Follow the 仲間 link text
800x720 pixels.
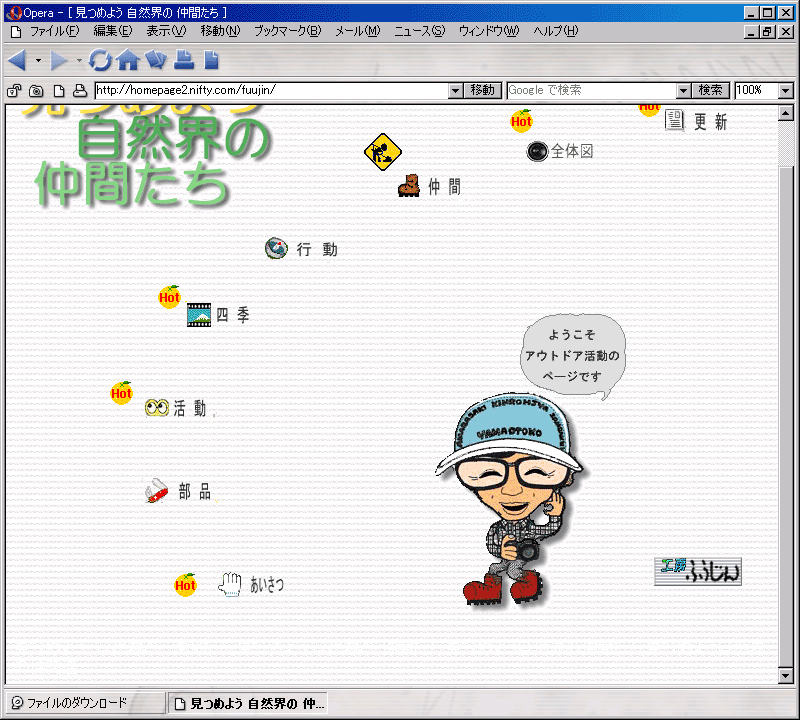point(444,187)
